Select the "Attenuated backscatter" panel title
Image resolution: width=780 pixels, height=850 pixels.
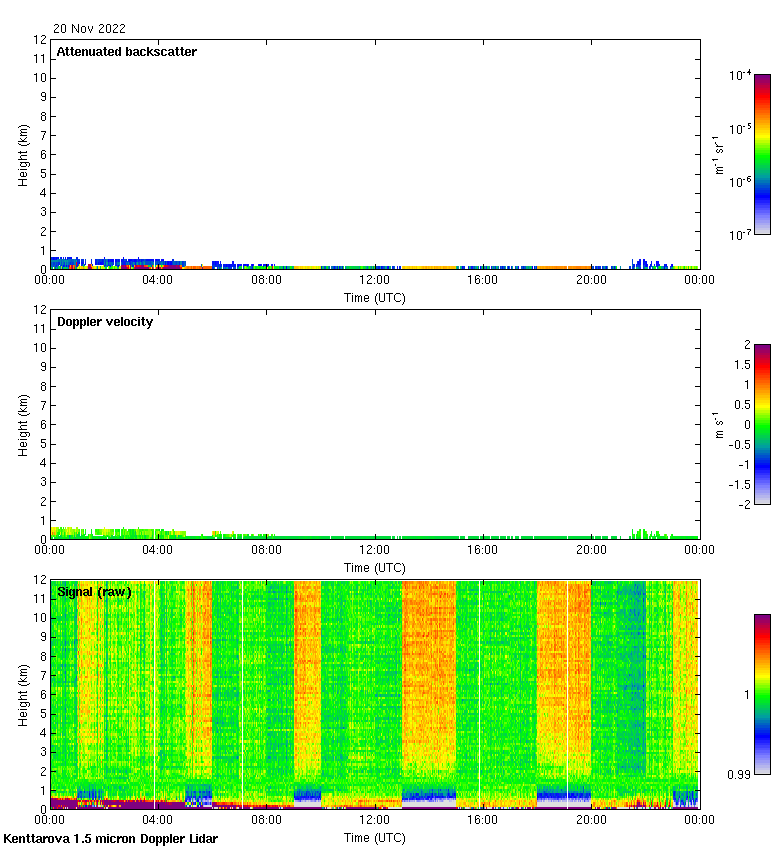tap(127, 52)
